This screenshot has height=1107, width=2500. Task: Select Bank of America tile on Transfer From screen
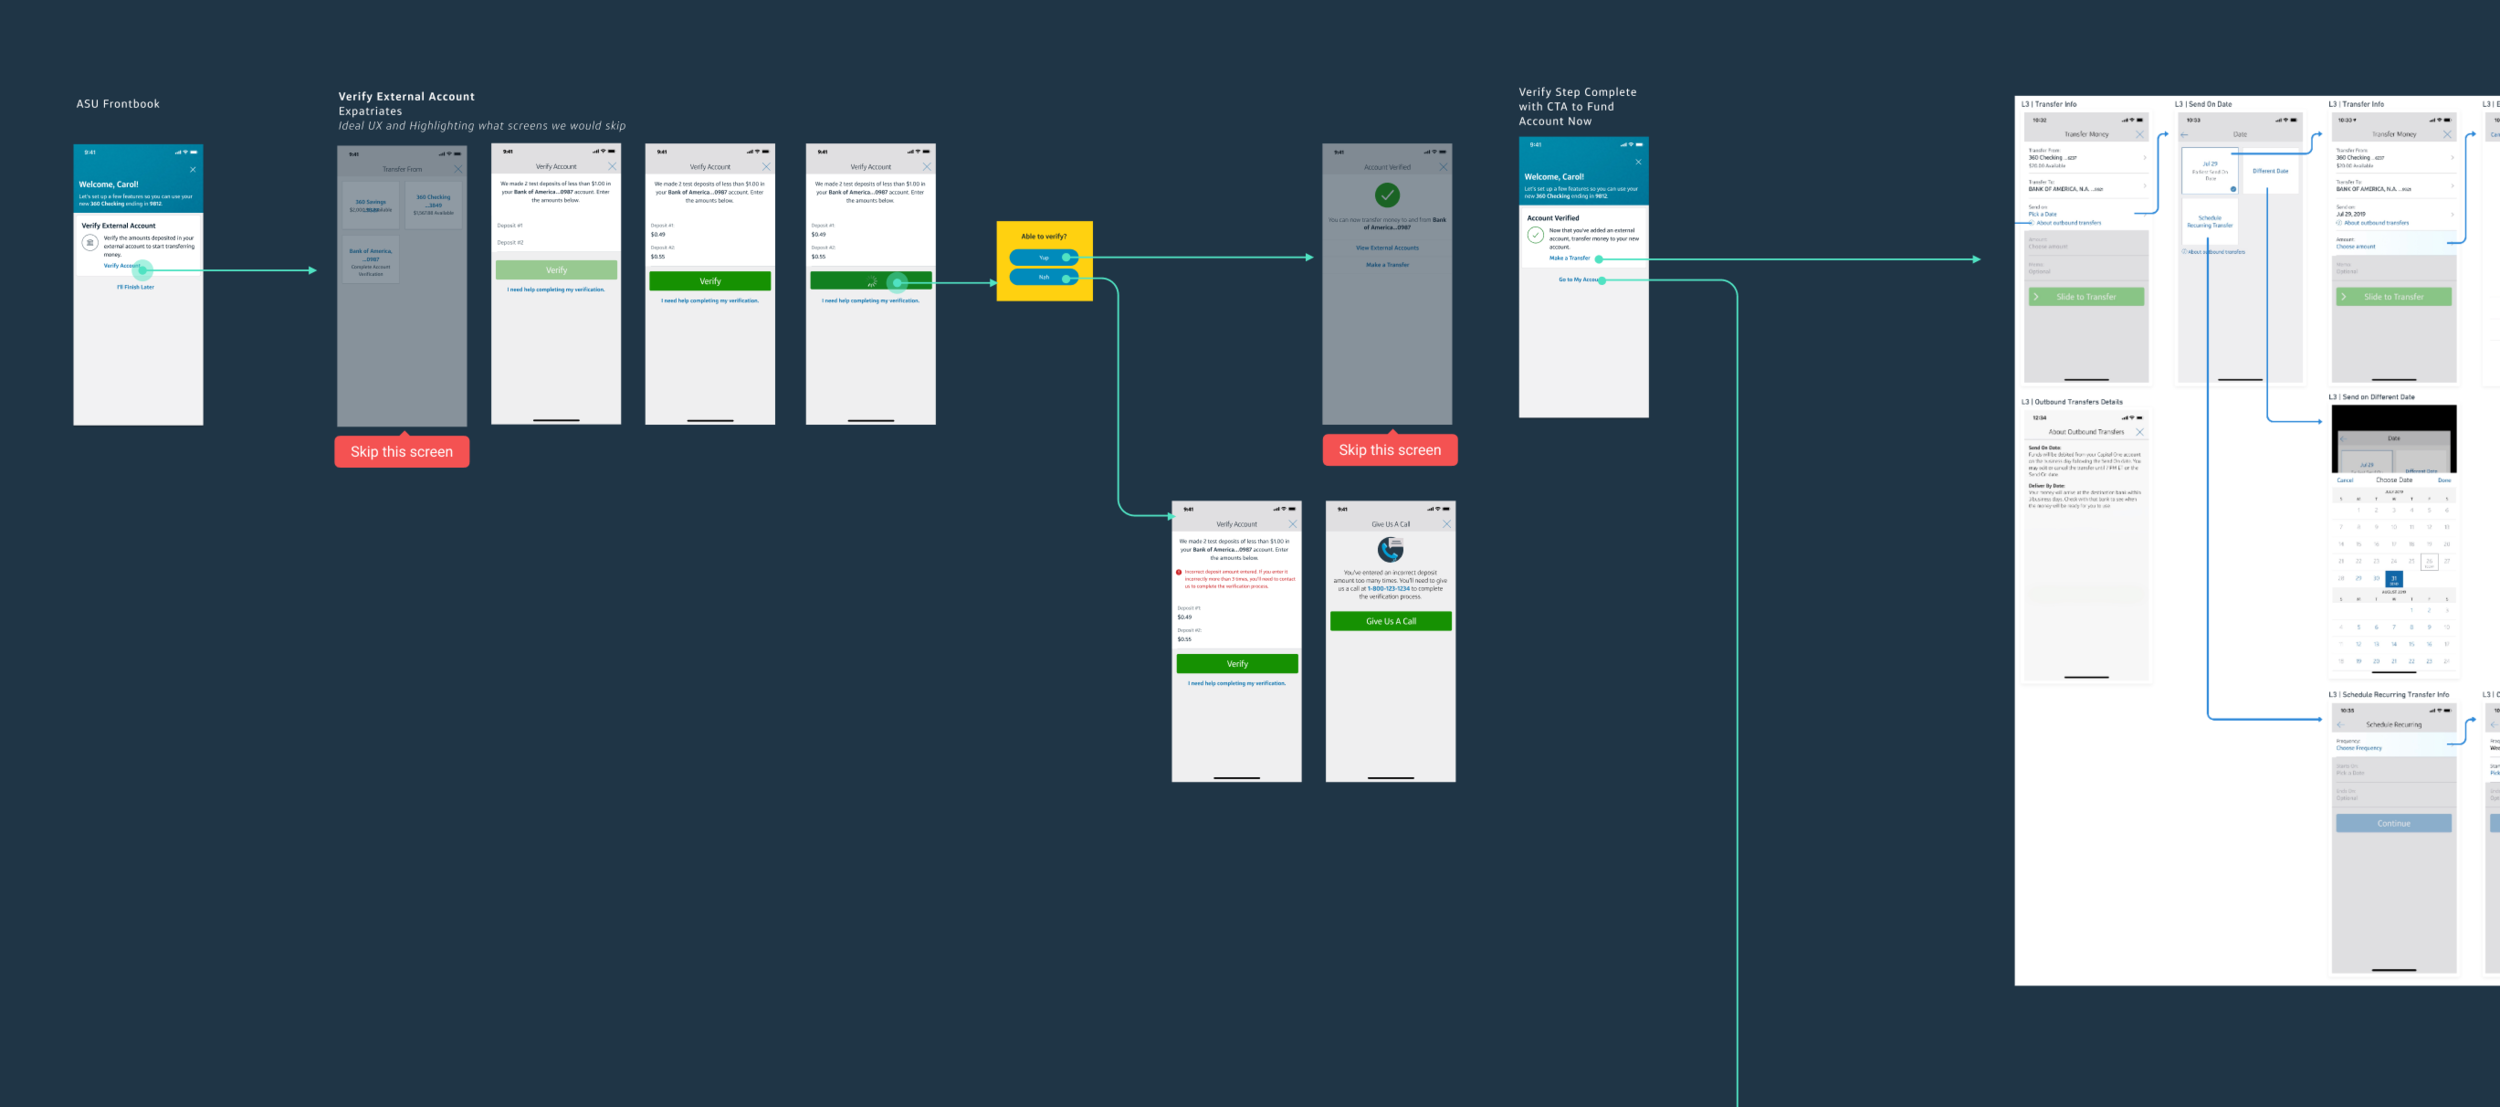370,261
